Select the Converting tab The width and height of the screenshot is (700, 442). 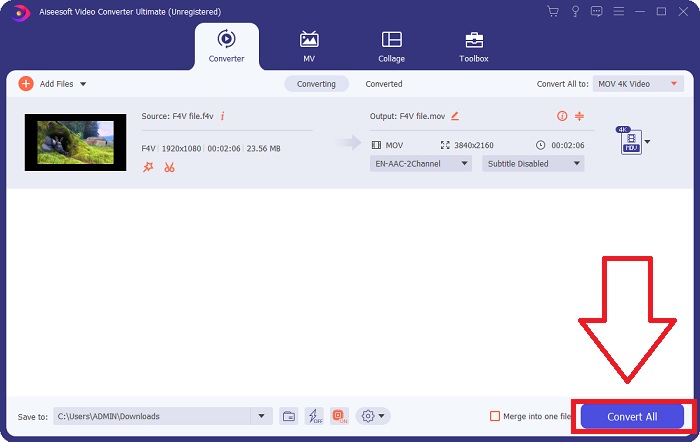click(316, 84)
